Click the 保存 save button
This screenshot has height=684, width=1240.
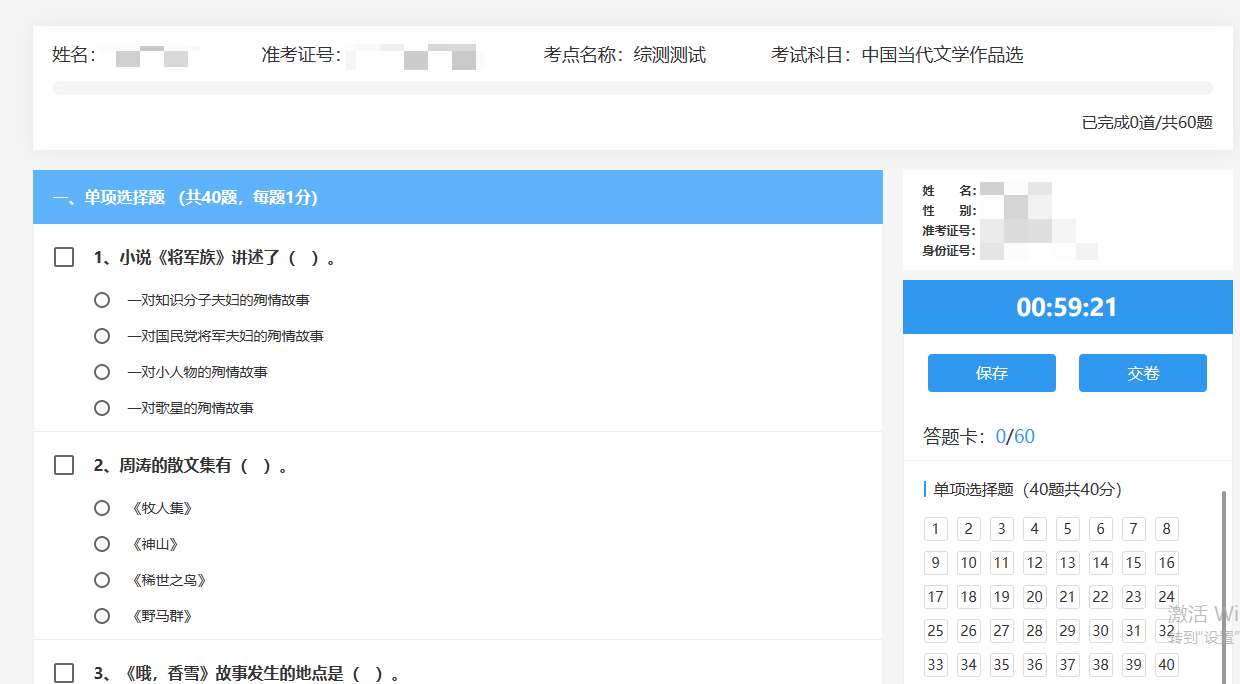(x=991, y=373)
